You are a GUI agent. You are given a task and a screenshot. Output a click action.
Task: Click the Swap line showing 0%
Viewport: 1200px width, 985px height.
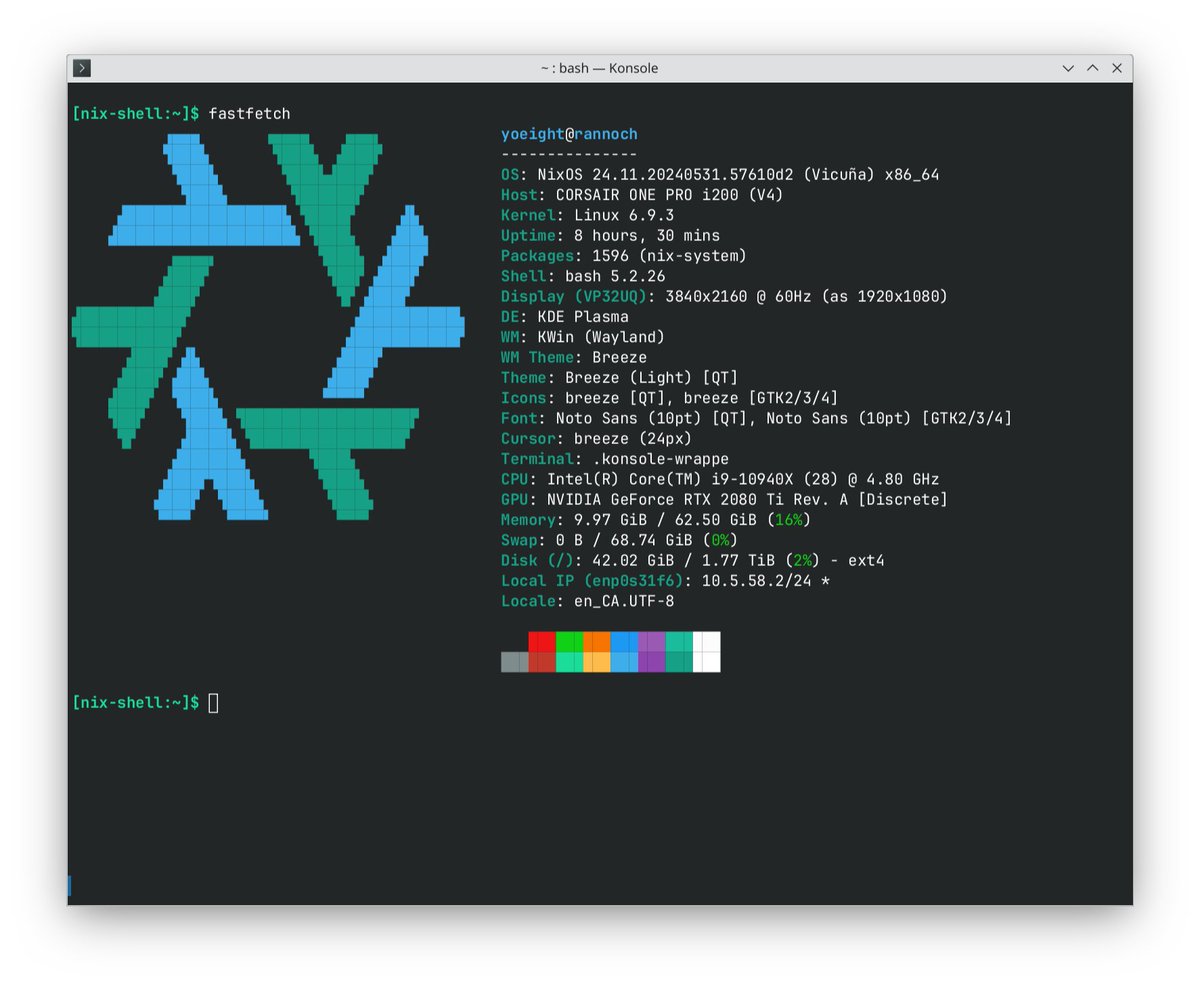point(619,541)
